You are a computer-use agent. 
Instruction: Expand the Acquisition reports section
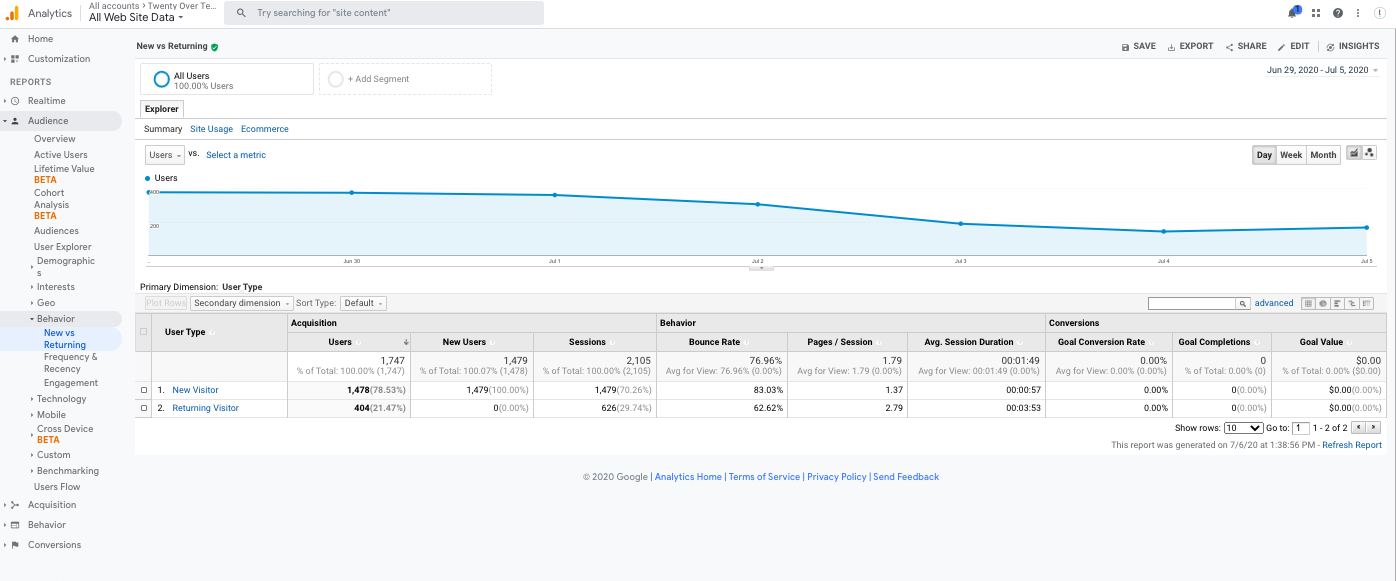coord(52,505)
